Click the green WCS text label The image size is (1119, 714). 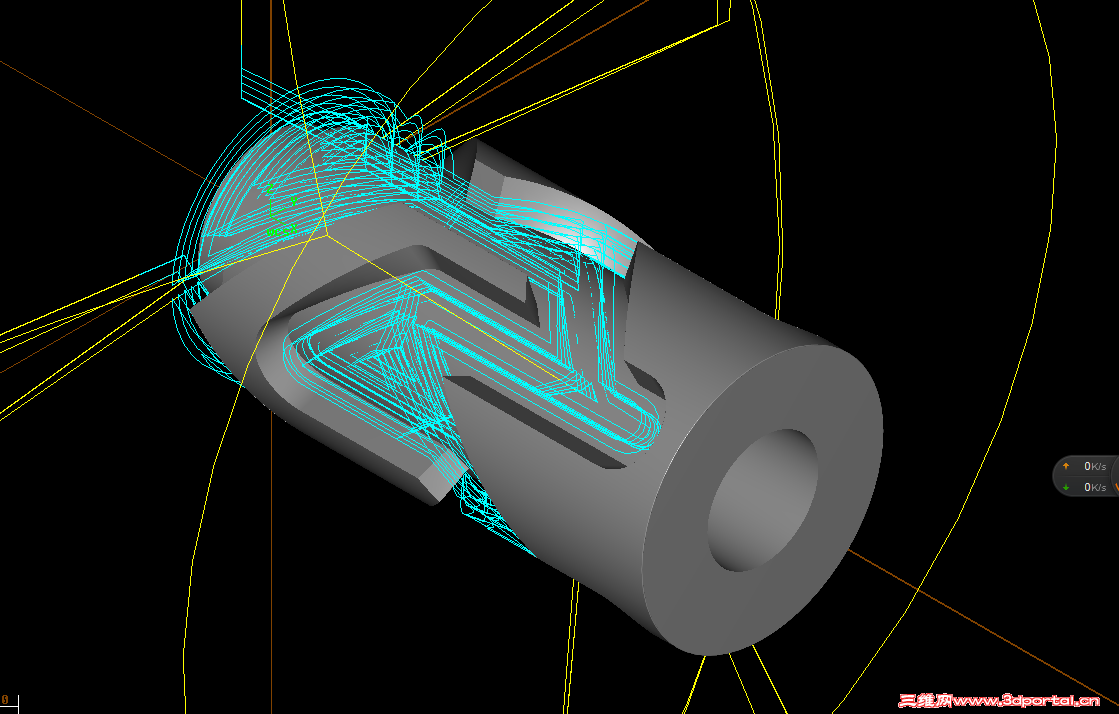[280, 231]
